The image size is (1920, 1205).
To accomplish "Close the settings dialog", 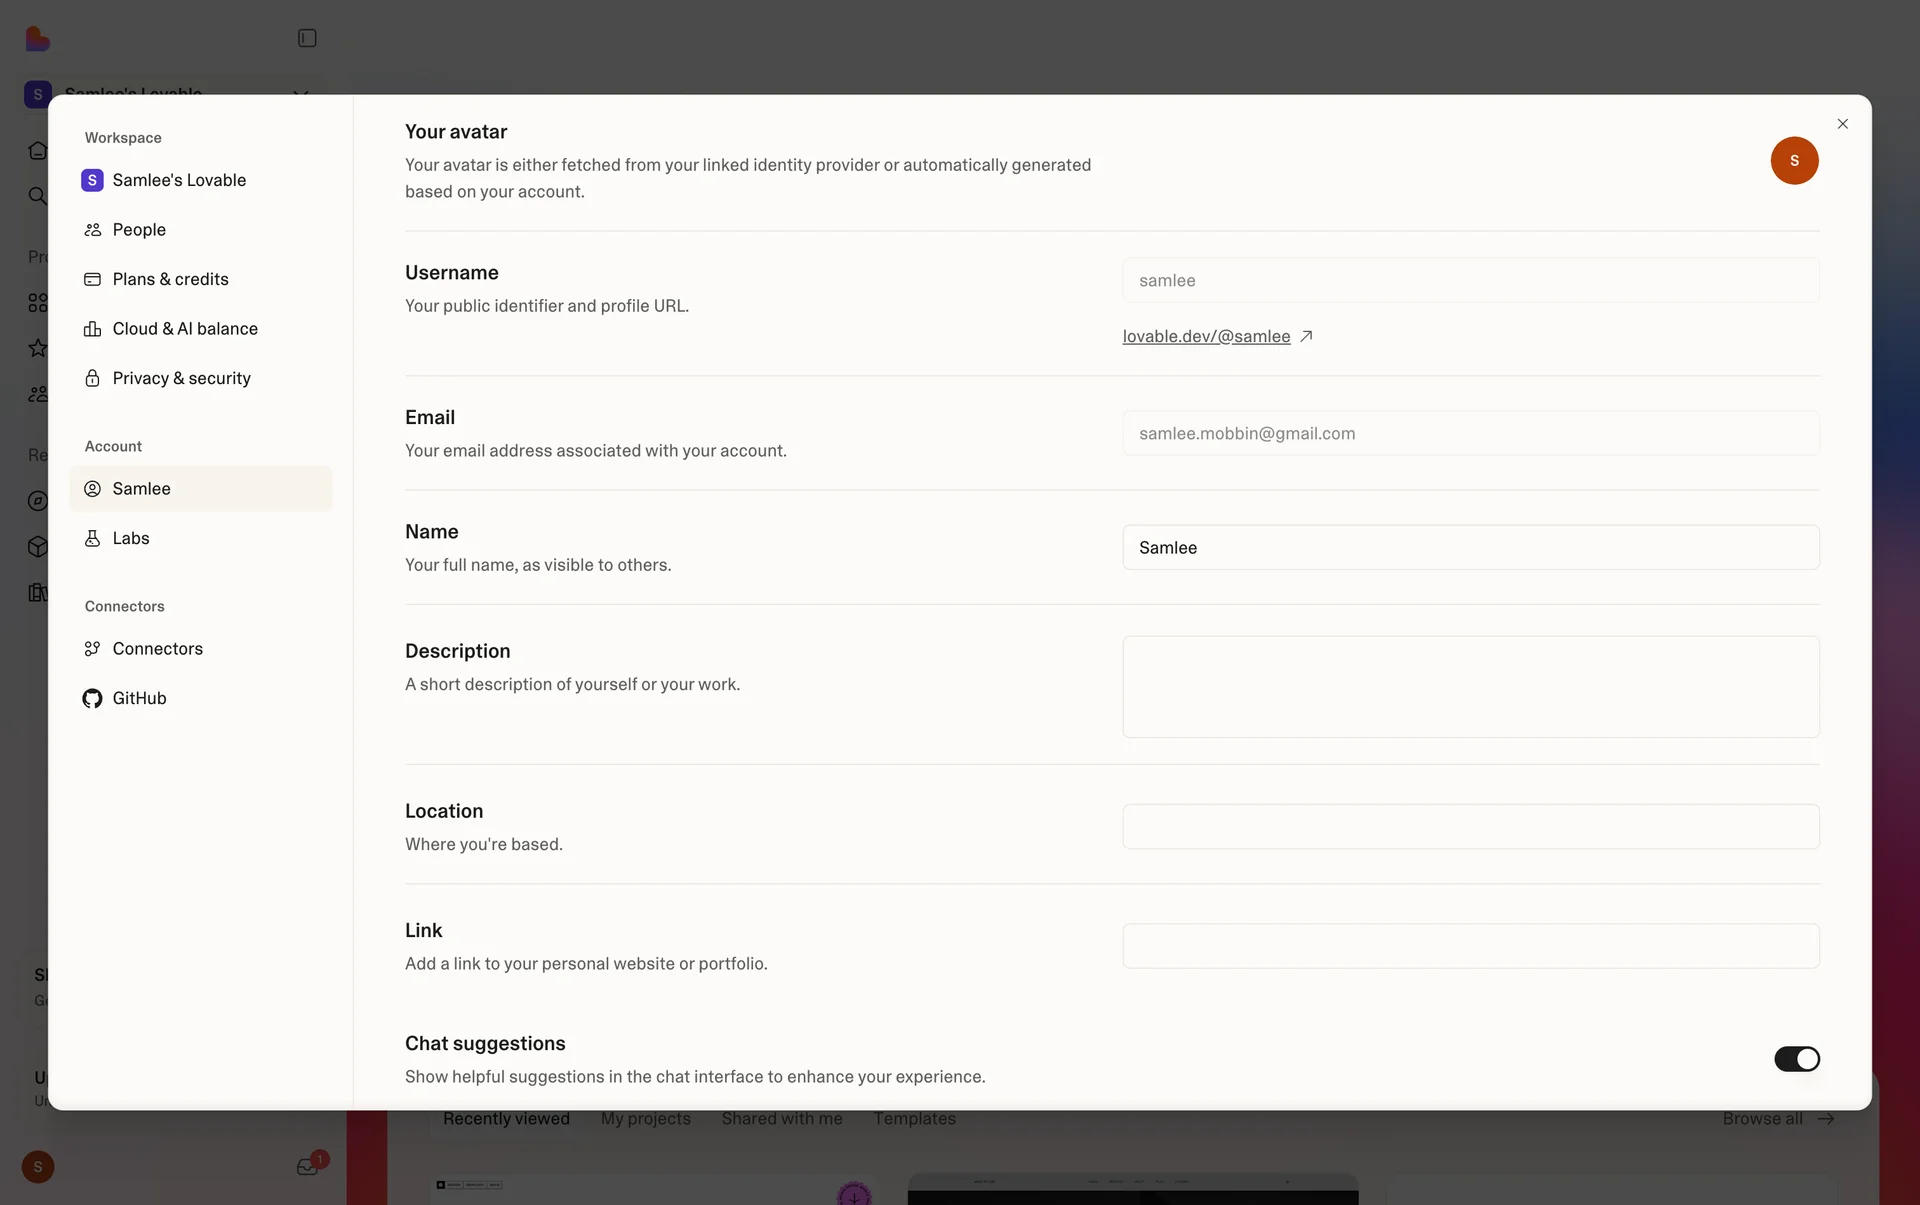I will tap(1842, 124).
